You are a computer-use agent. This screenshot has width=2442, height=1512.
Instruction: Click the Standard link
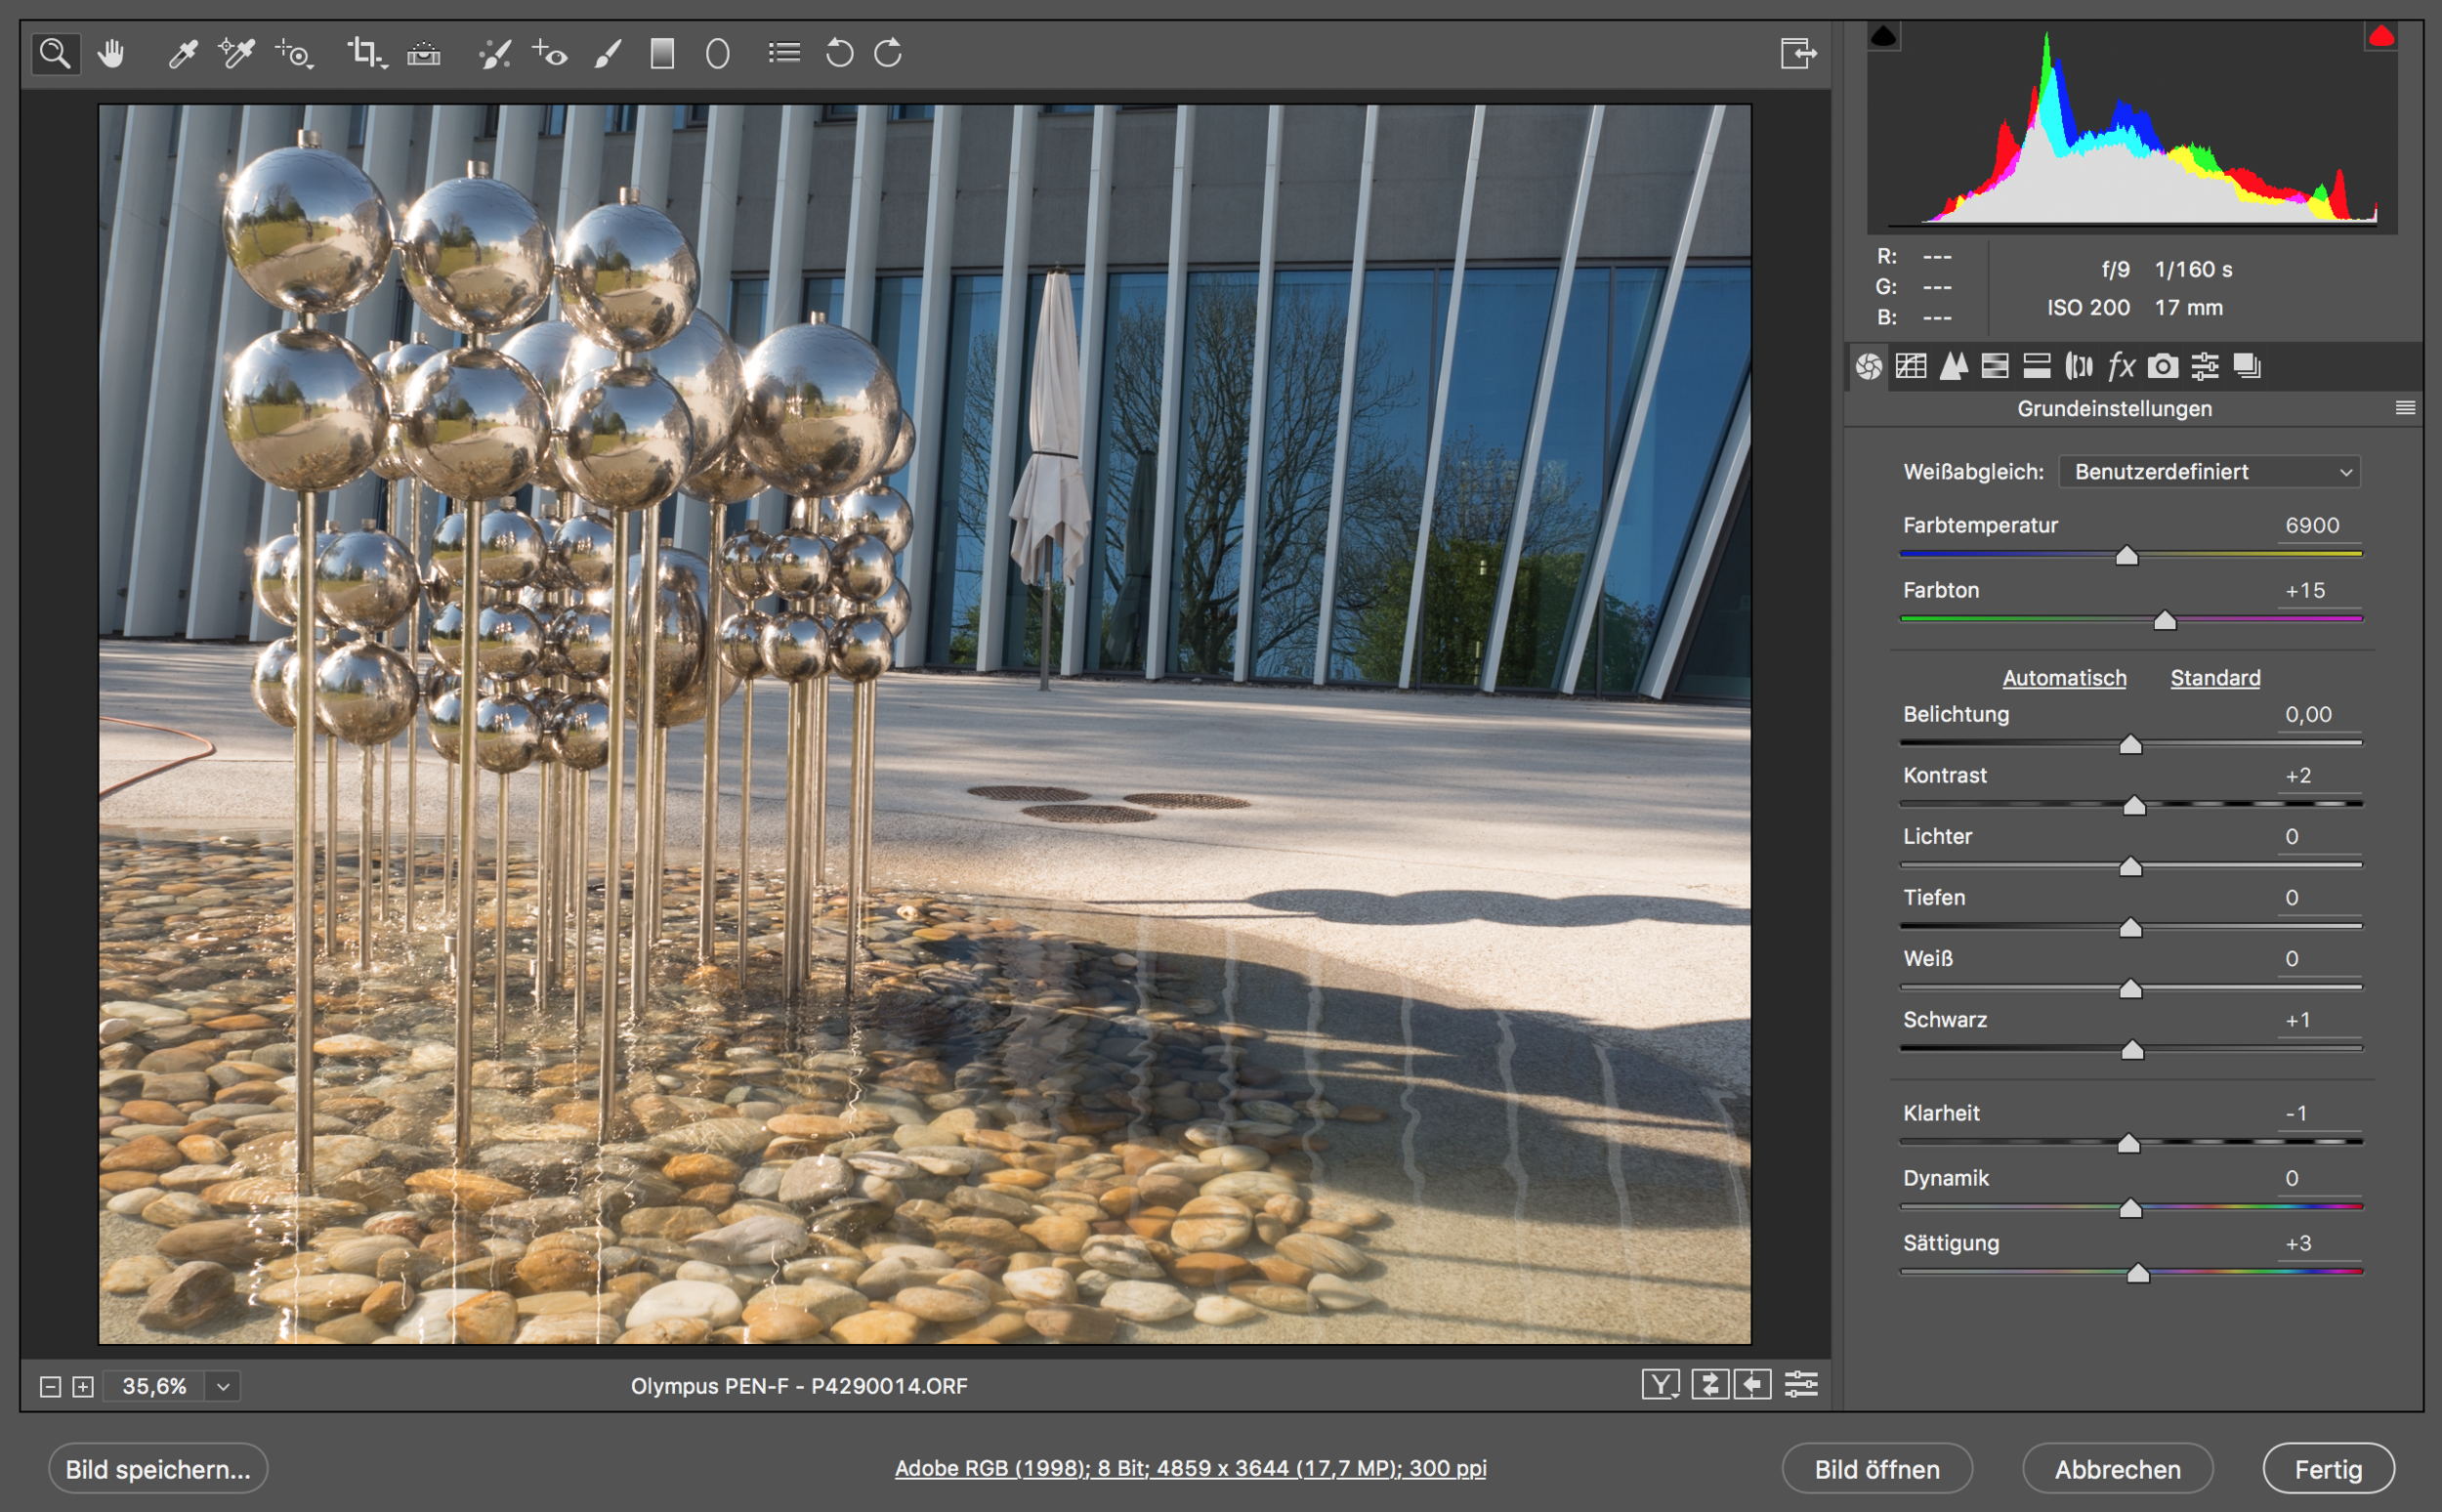coord(2215,678)
